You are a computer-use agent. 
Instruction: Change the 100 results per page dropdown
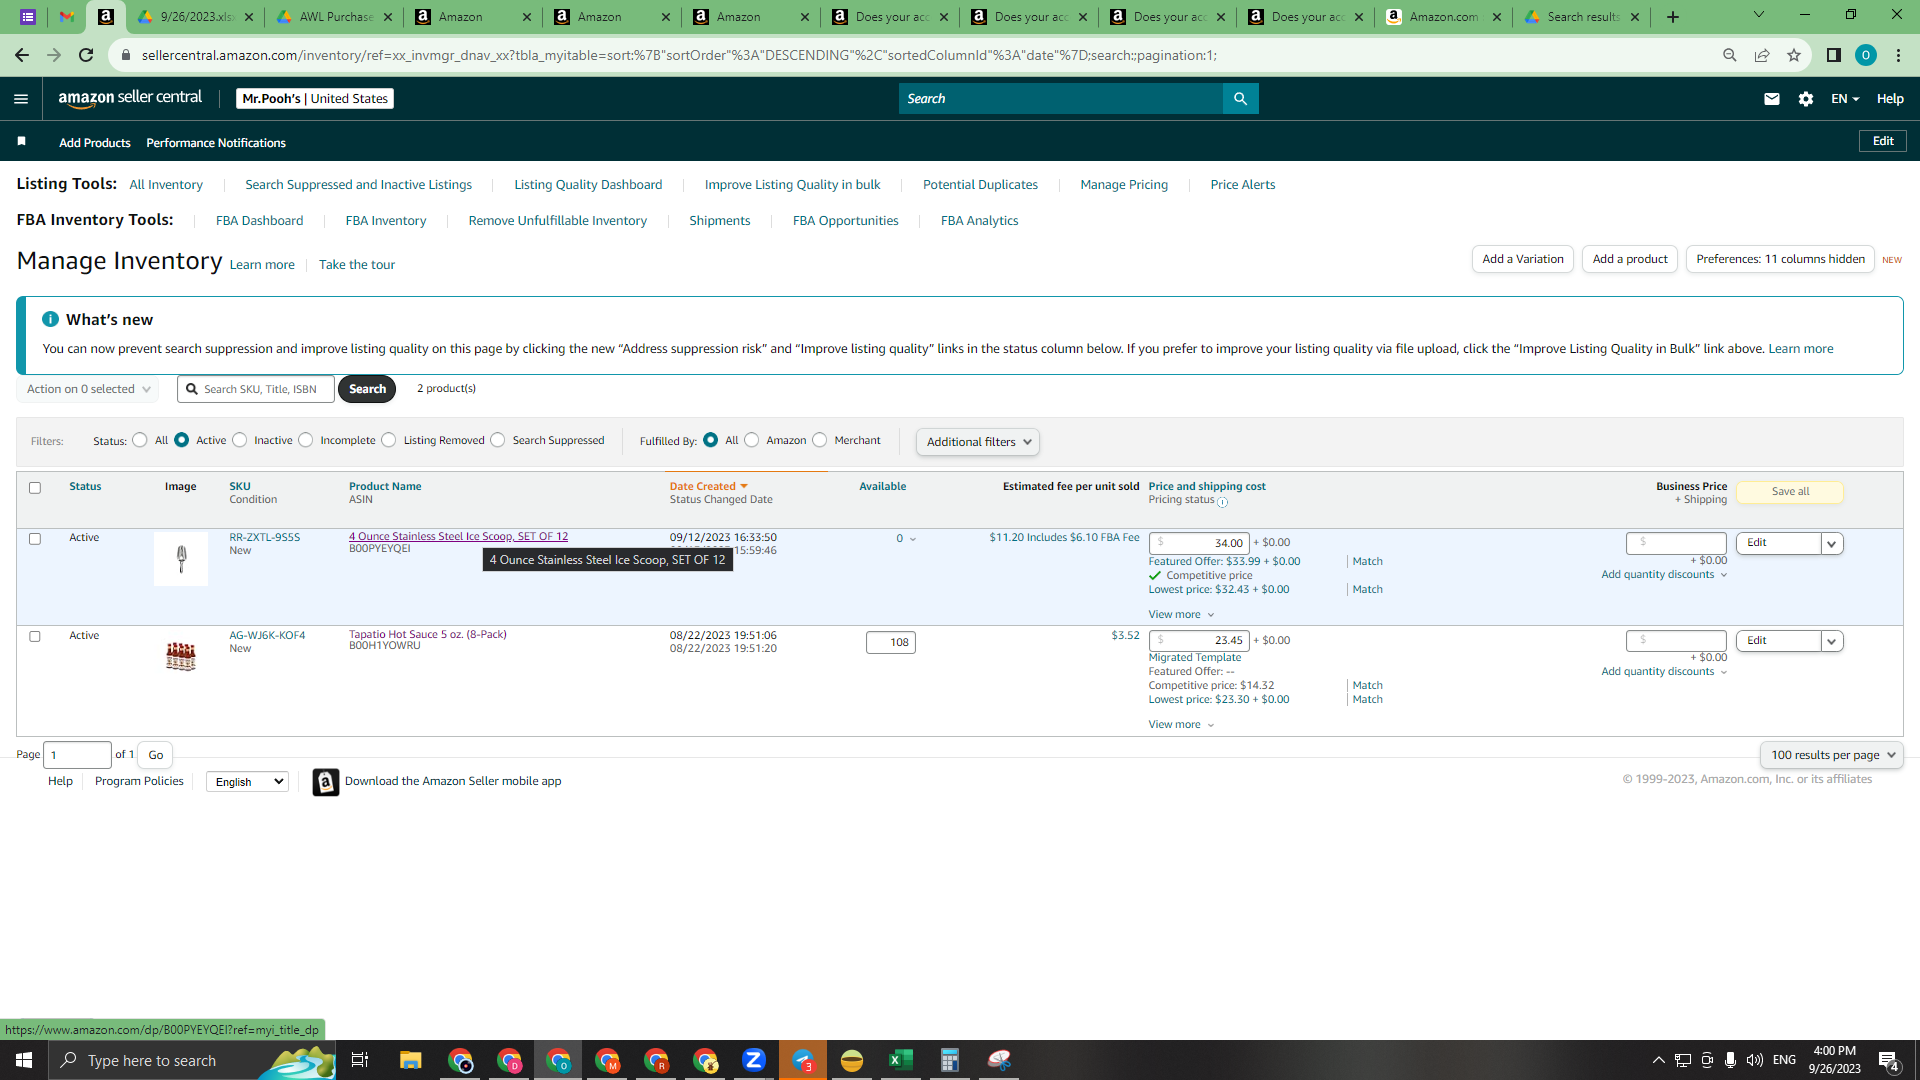coord(1832,755)
